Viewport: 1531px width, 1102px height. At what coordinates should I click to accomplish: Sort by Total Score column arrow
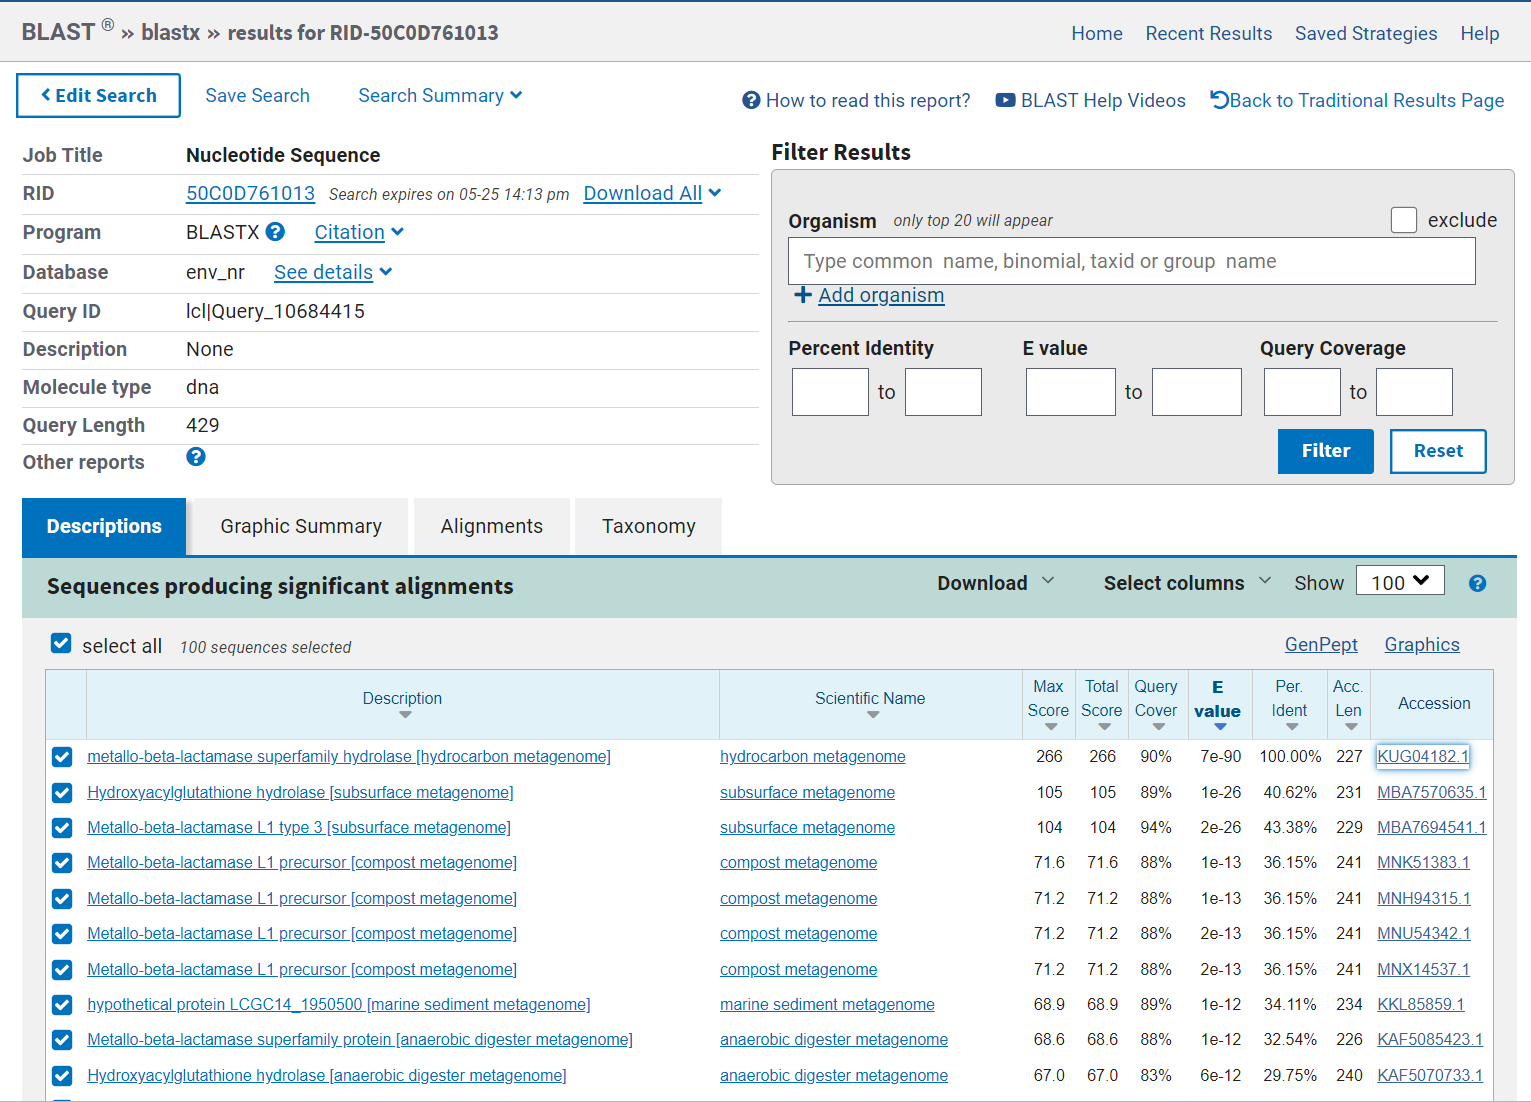pos(1104,727)
